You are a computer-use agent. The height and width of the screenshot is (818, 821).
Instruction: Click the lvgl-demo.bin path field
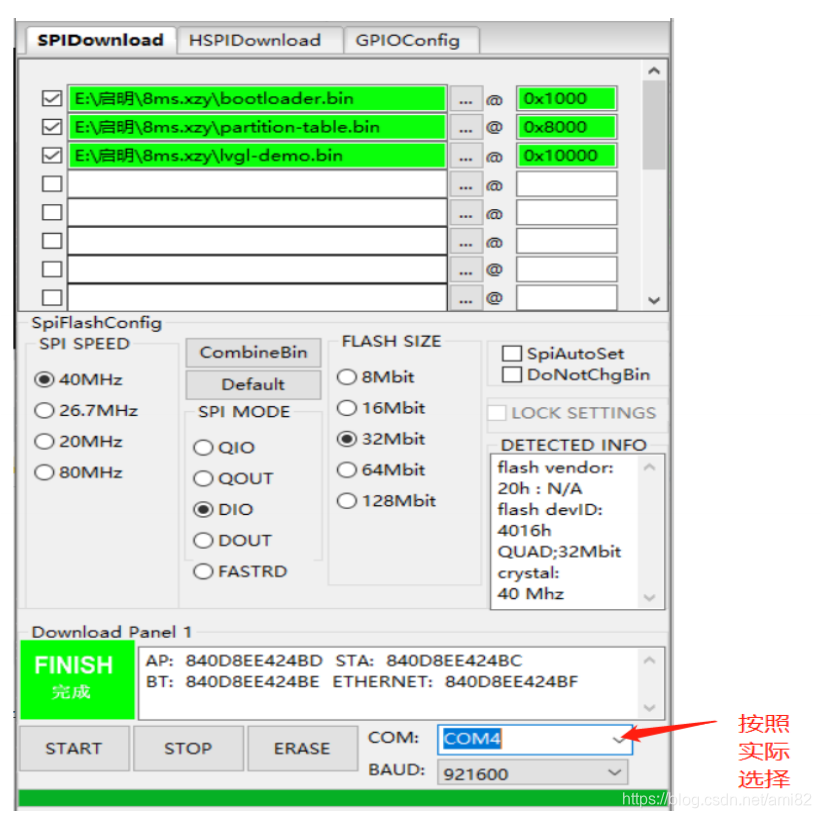[257, 156]
